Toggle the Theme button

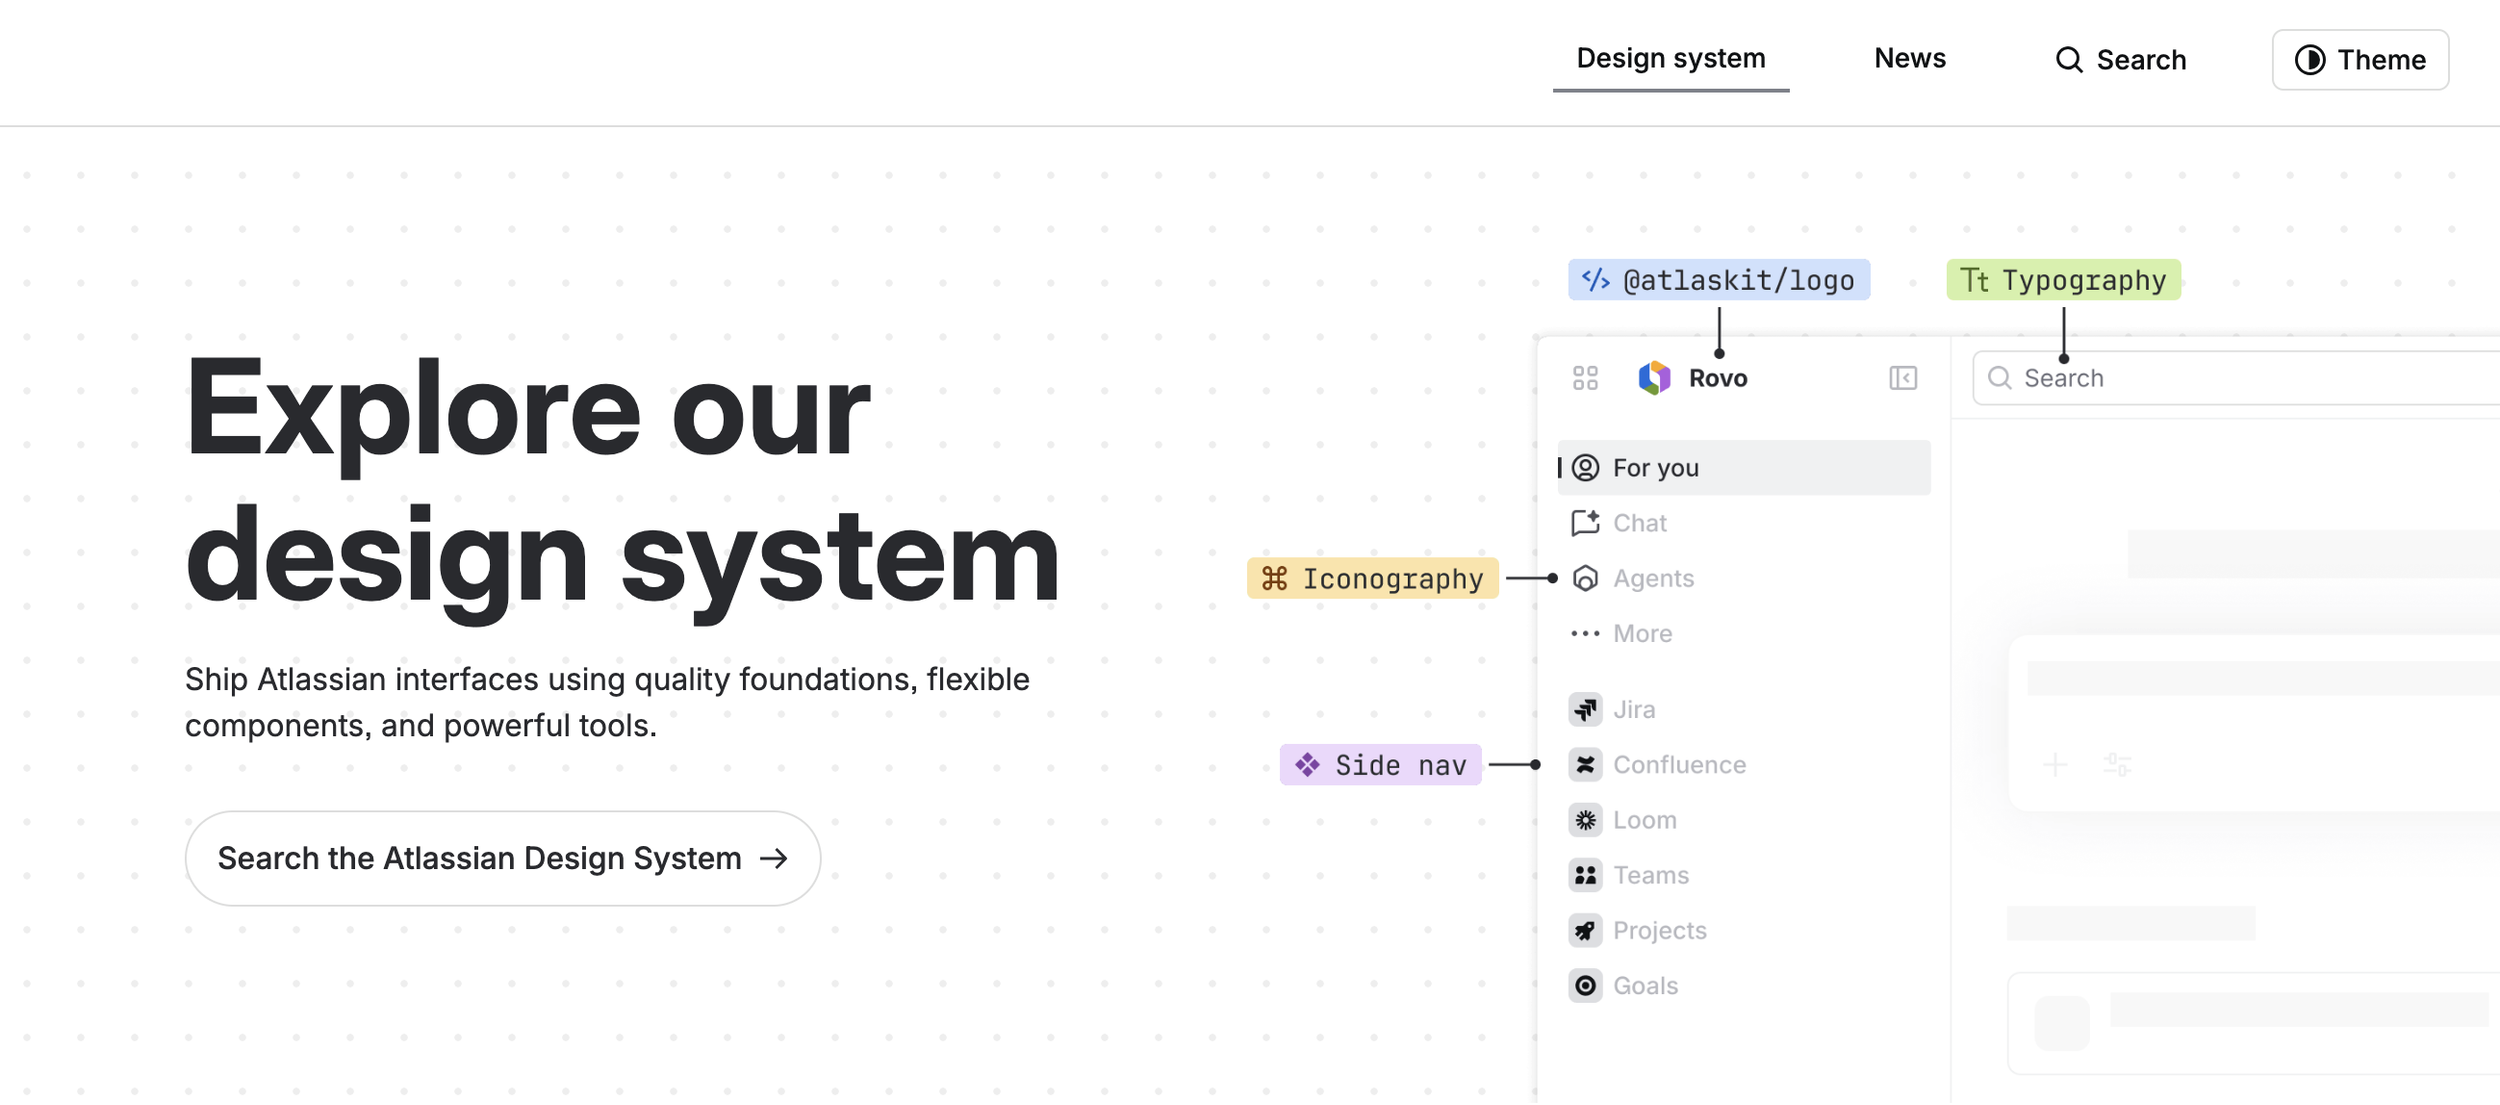2360,60
